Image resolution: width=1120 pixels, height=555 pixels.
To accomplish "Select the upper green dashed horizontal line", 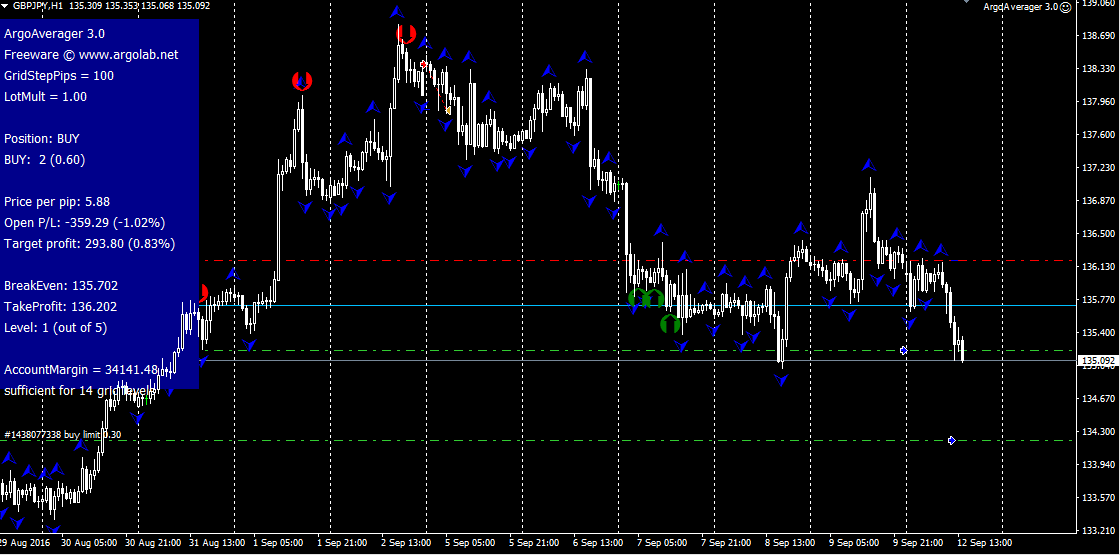I will (639, 351).
